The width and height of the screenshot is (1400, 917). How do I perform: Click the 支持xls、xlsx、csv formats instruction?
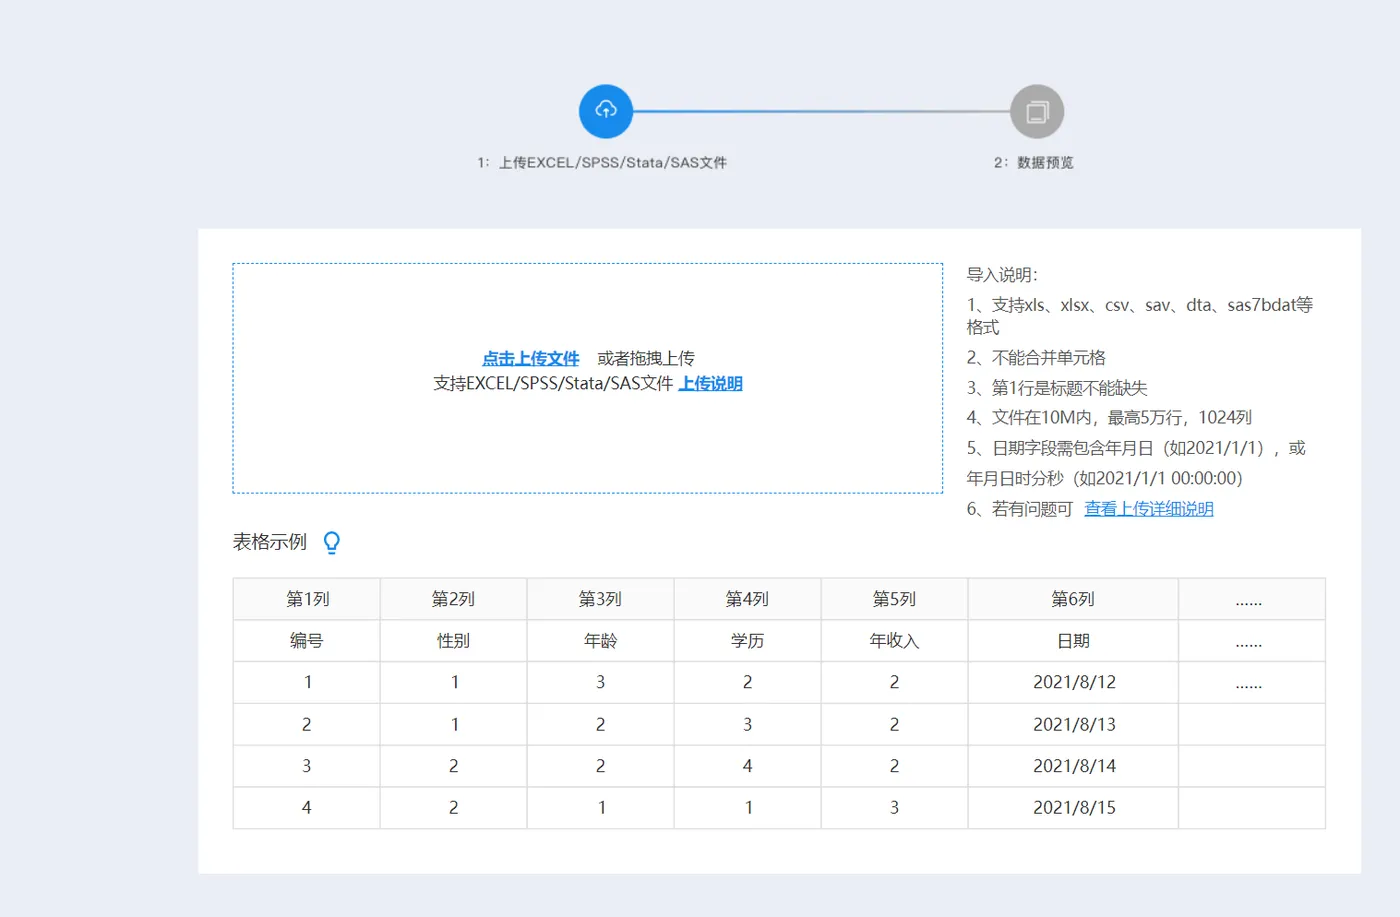(1140, 316)
